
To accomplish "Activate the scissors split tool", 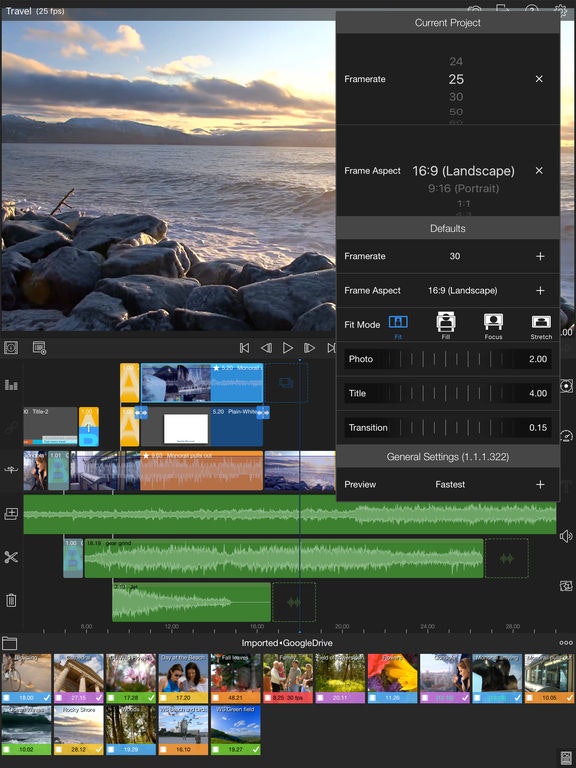I will pyautogui.click(x=11, y=557).
